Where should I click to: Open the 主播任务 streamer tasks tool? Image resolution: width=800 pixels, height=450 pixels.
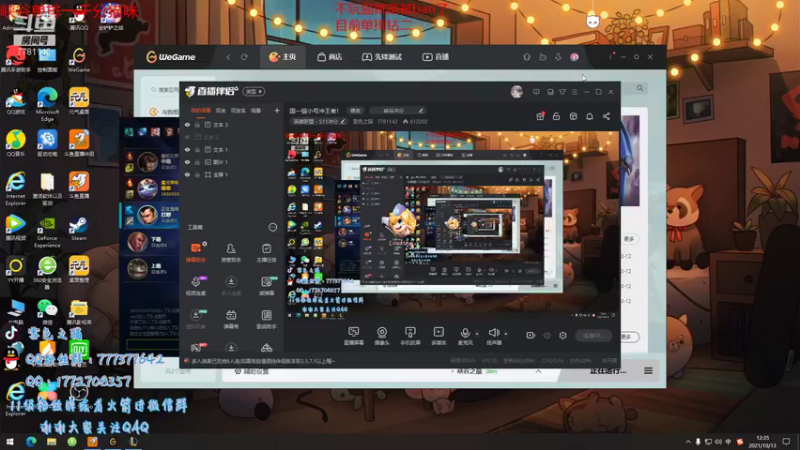[x=266, y=252]
